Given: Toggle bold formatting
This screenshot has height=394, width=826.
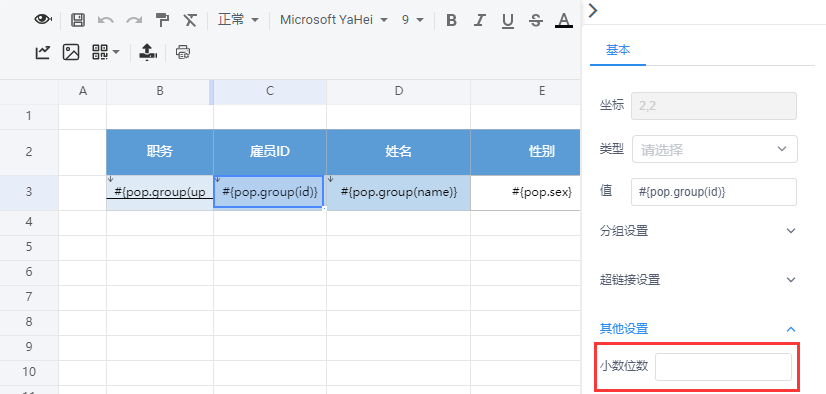Looking at the screenshot, I should pos(451,20).
